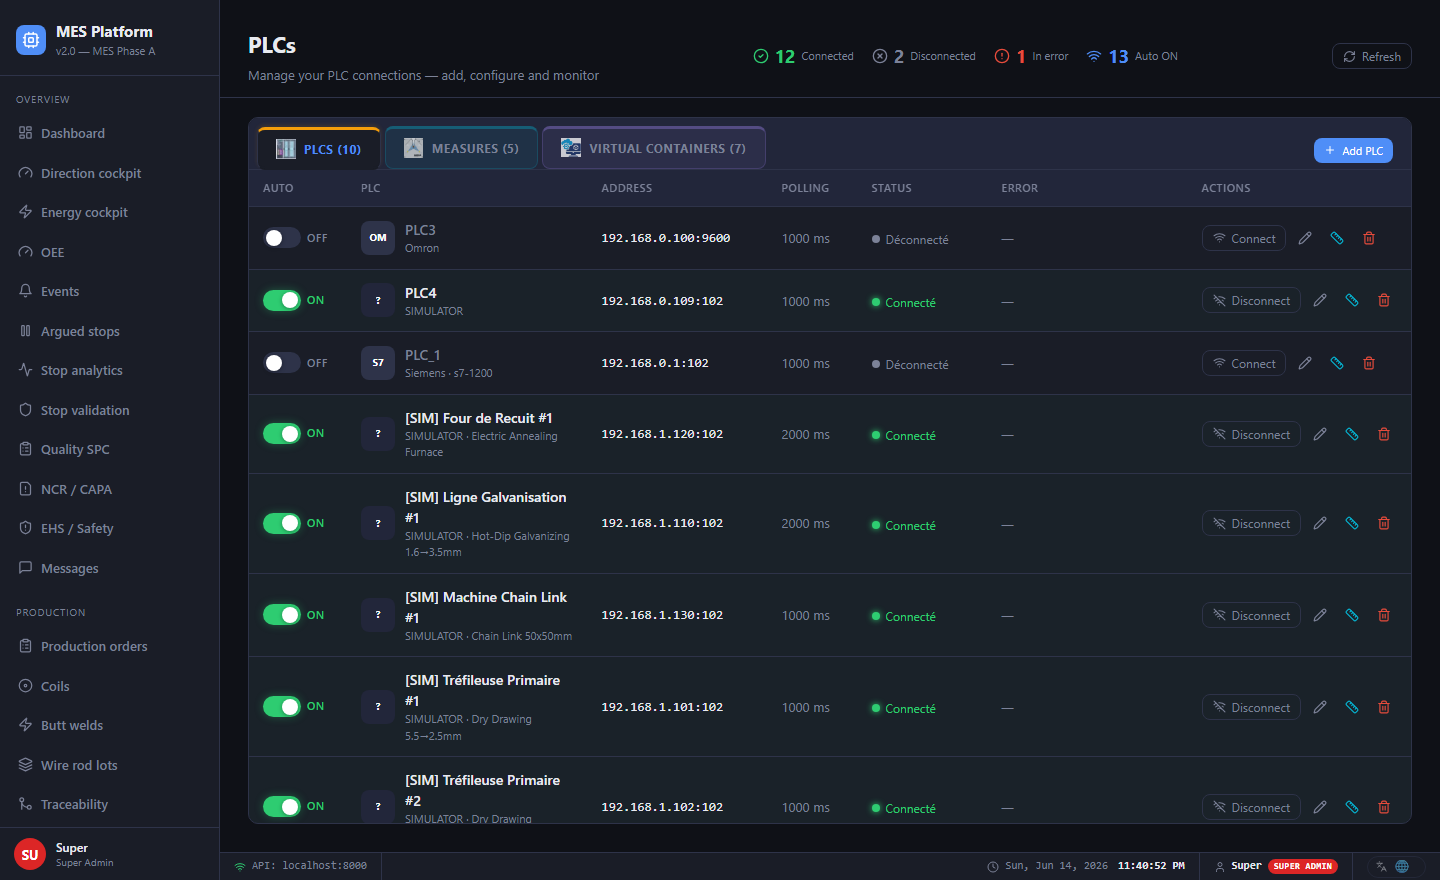
Task: Click the 13 Auto ON counter
Action: click(x=1132, y=56)
